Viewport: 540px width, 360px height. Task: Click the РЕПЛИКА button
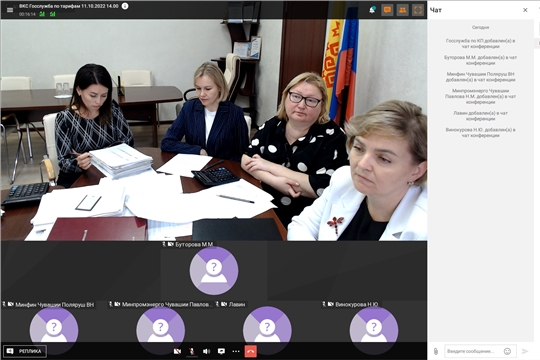click(x=25, y=351)
